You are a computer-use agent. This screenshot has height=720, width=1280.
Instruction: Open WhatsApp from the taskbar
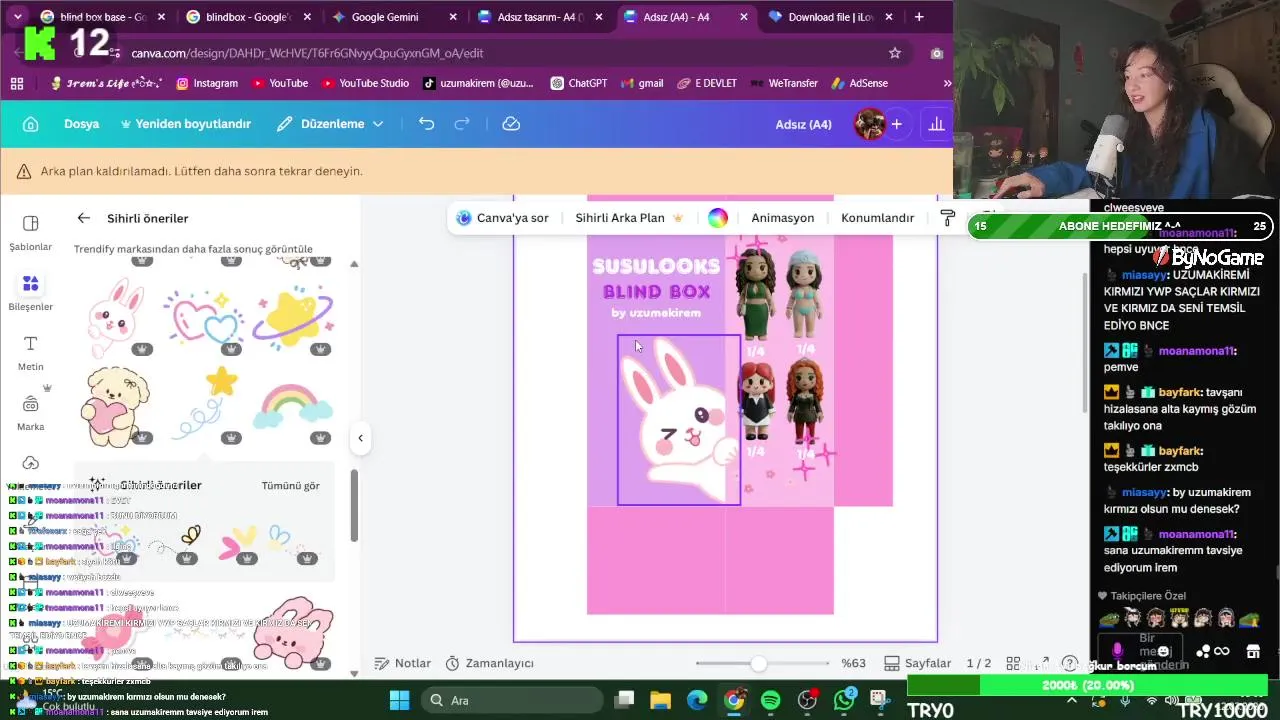(844, 700)
